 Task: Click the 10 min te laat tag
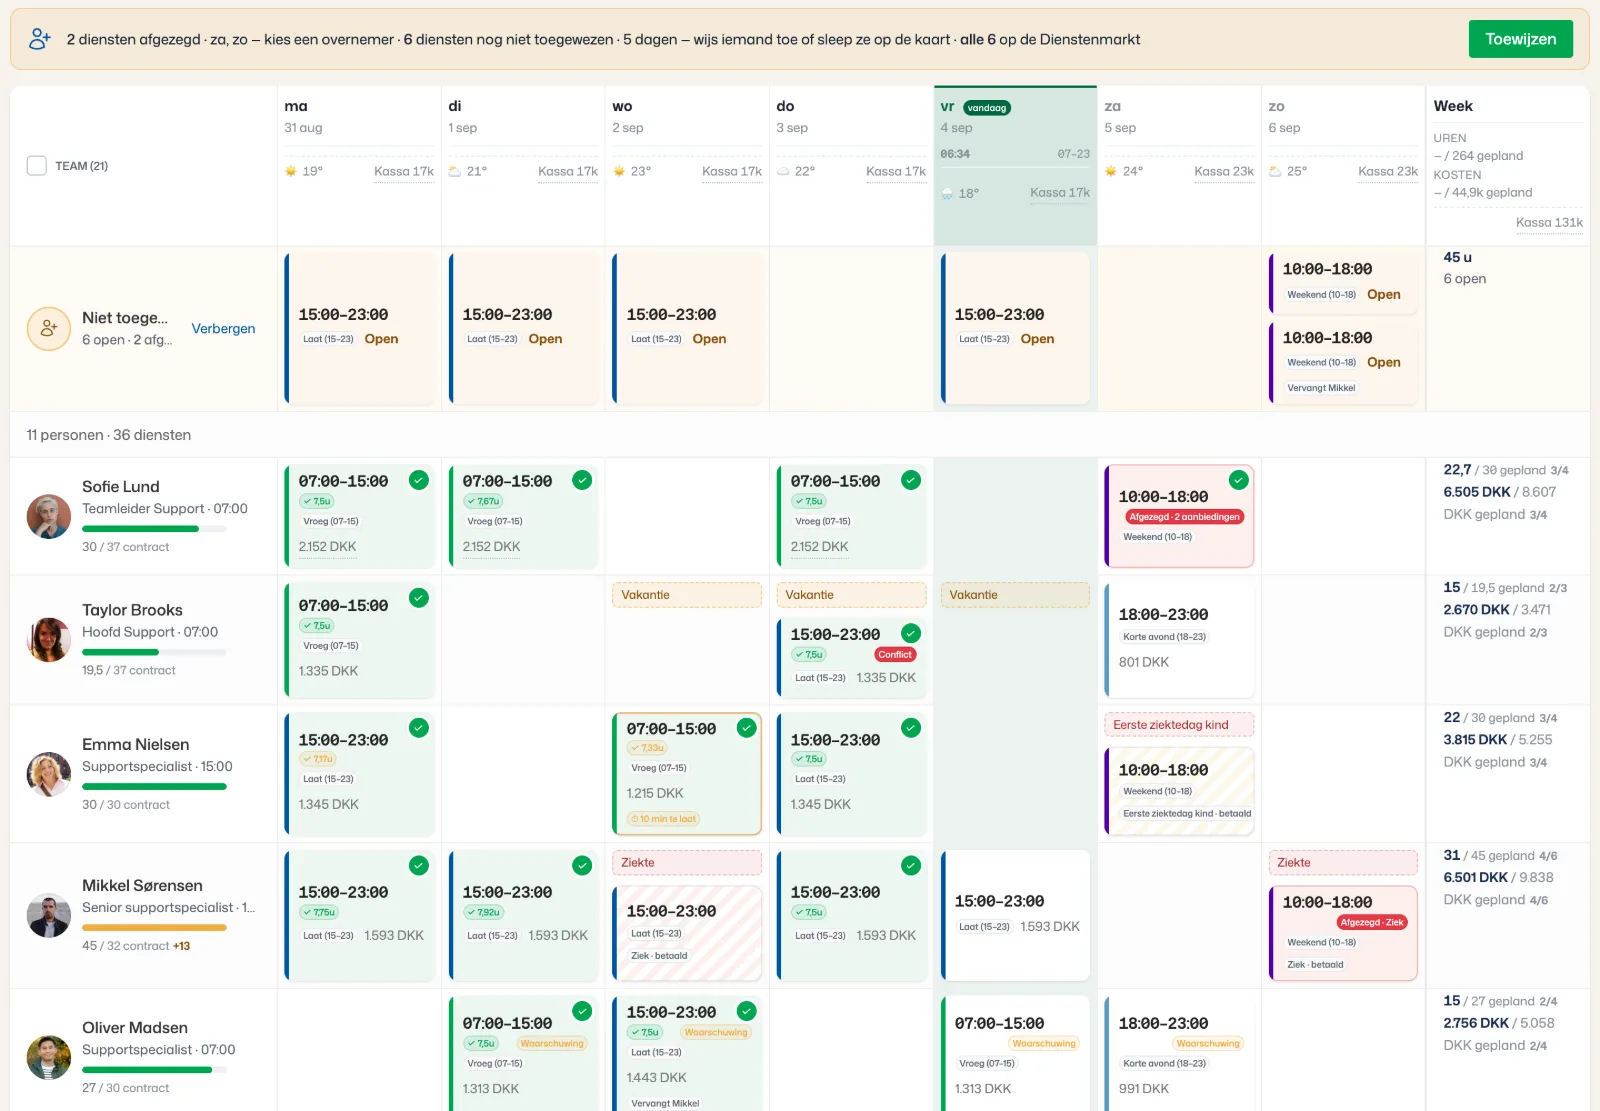point(664,819)
